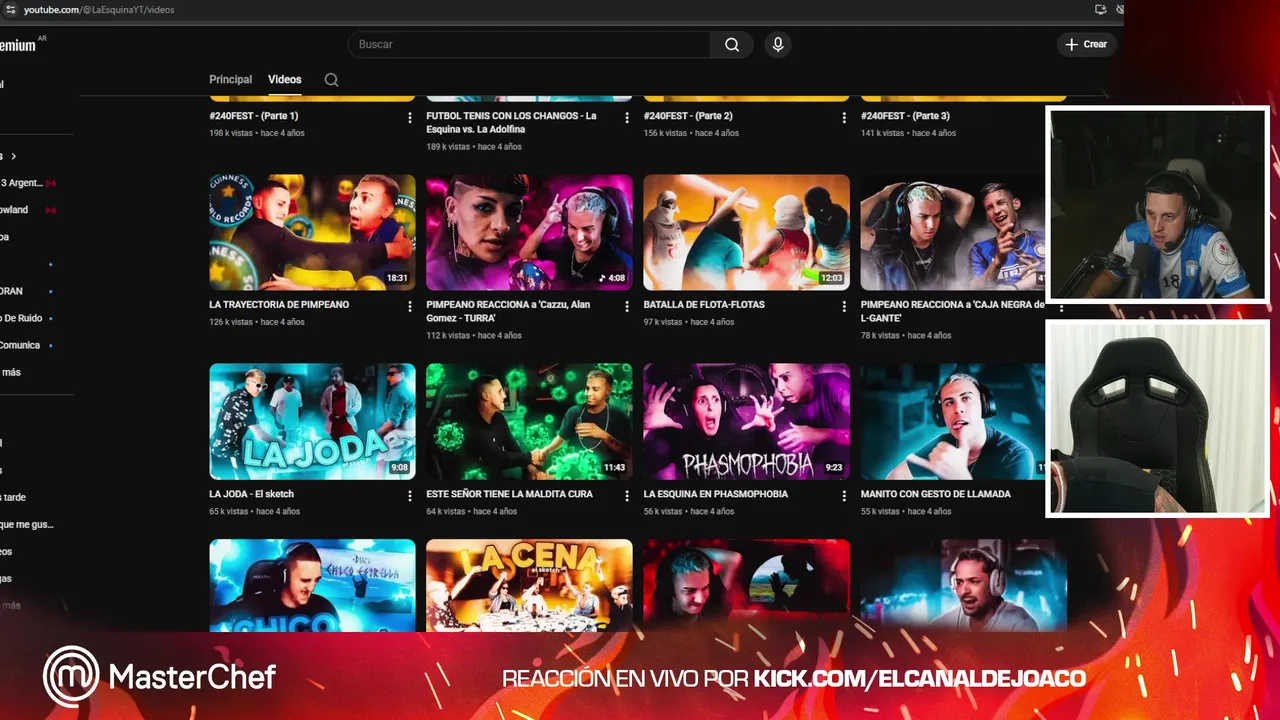Click title ESTE SEÑOR TIENE LA MALDITA CURA
Image resolution: width=1280 pixels, height=720 pixels.
point(509,494)
